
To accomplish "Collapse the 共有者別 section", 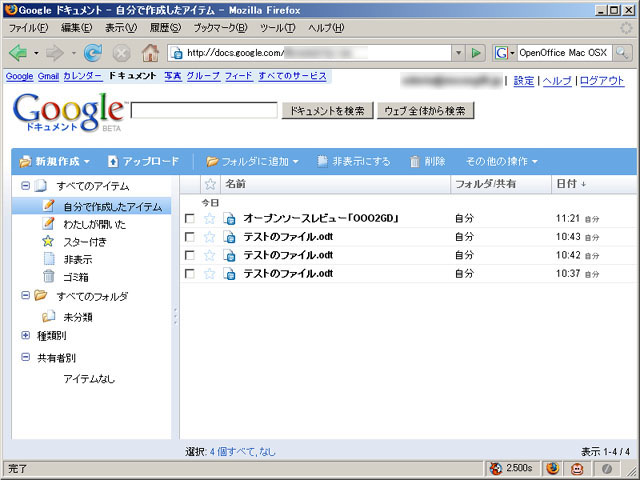I will pyautogui.click(x=25, y=357).
